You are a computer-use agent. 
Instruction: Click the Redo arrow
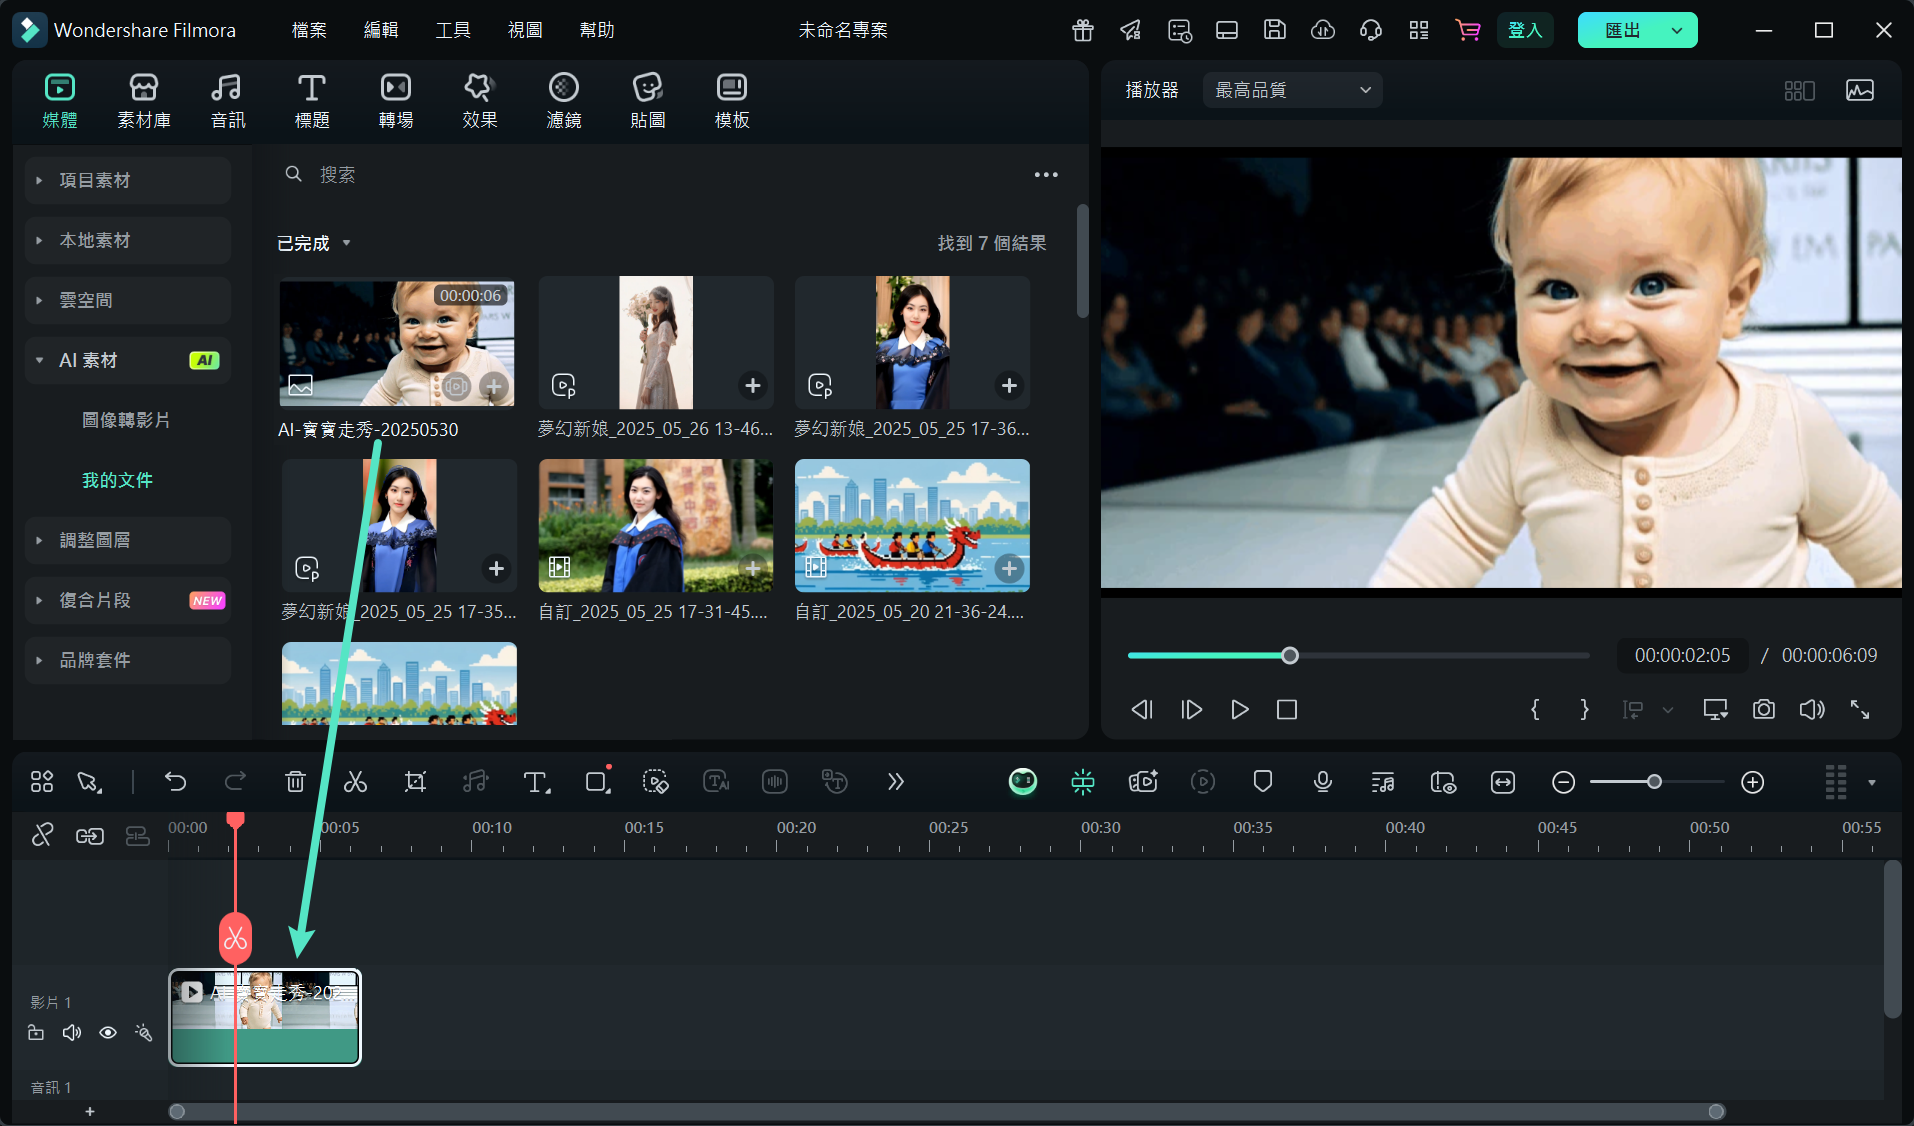(236, 782)
